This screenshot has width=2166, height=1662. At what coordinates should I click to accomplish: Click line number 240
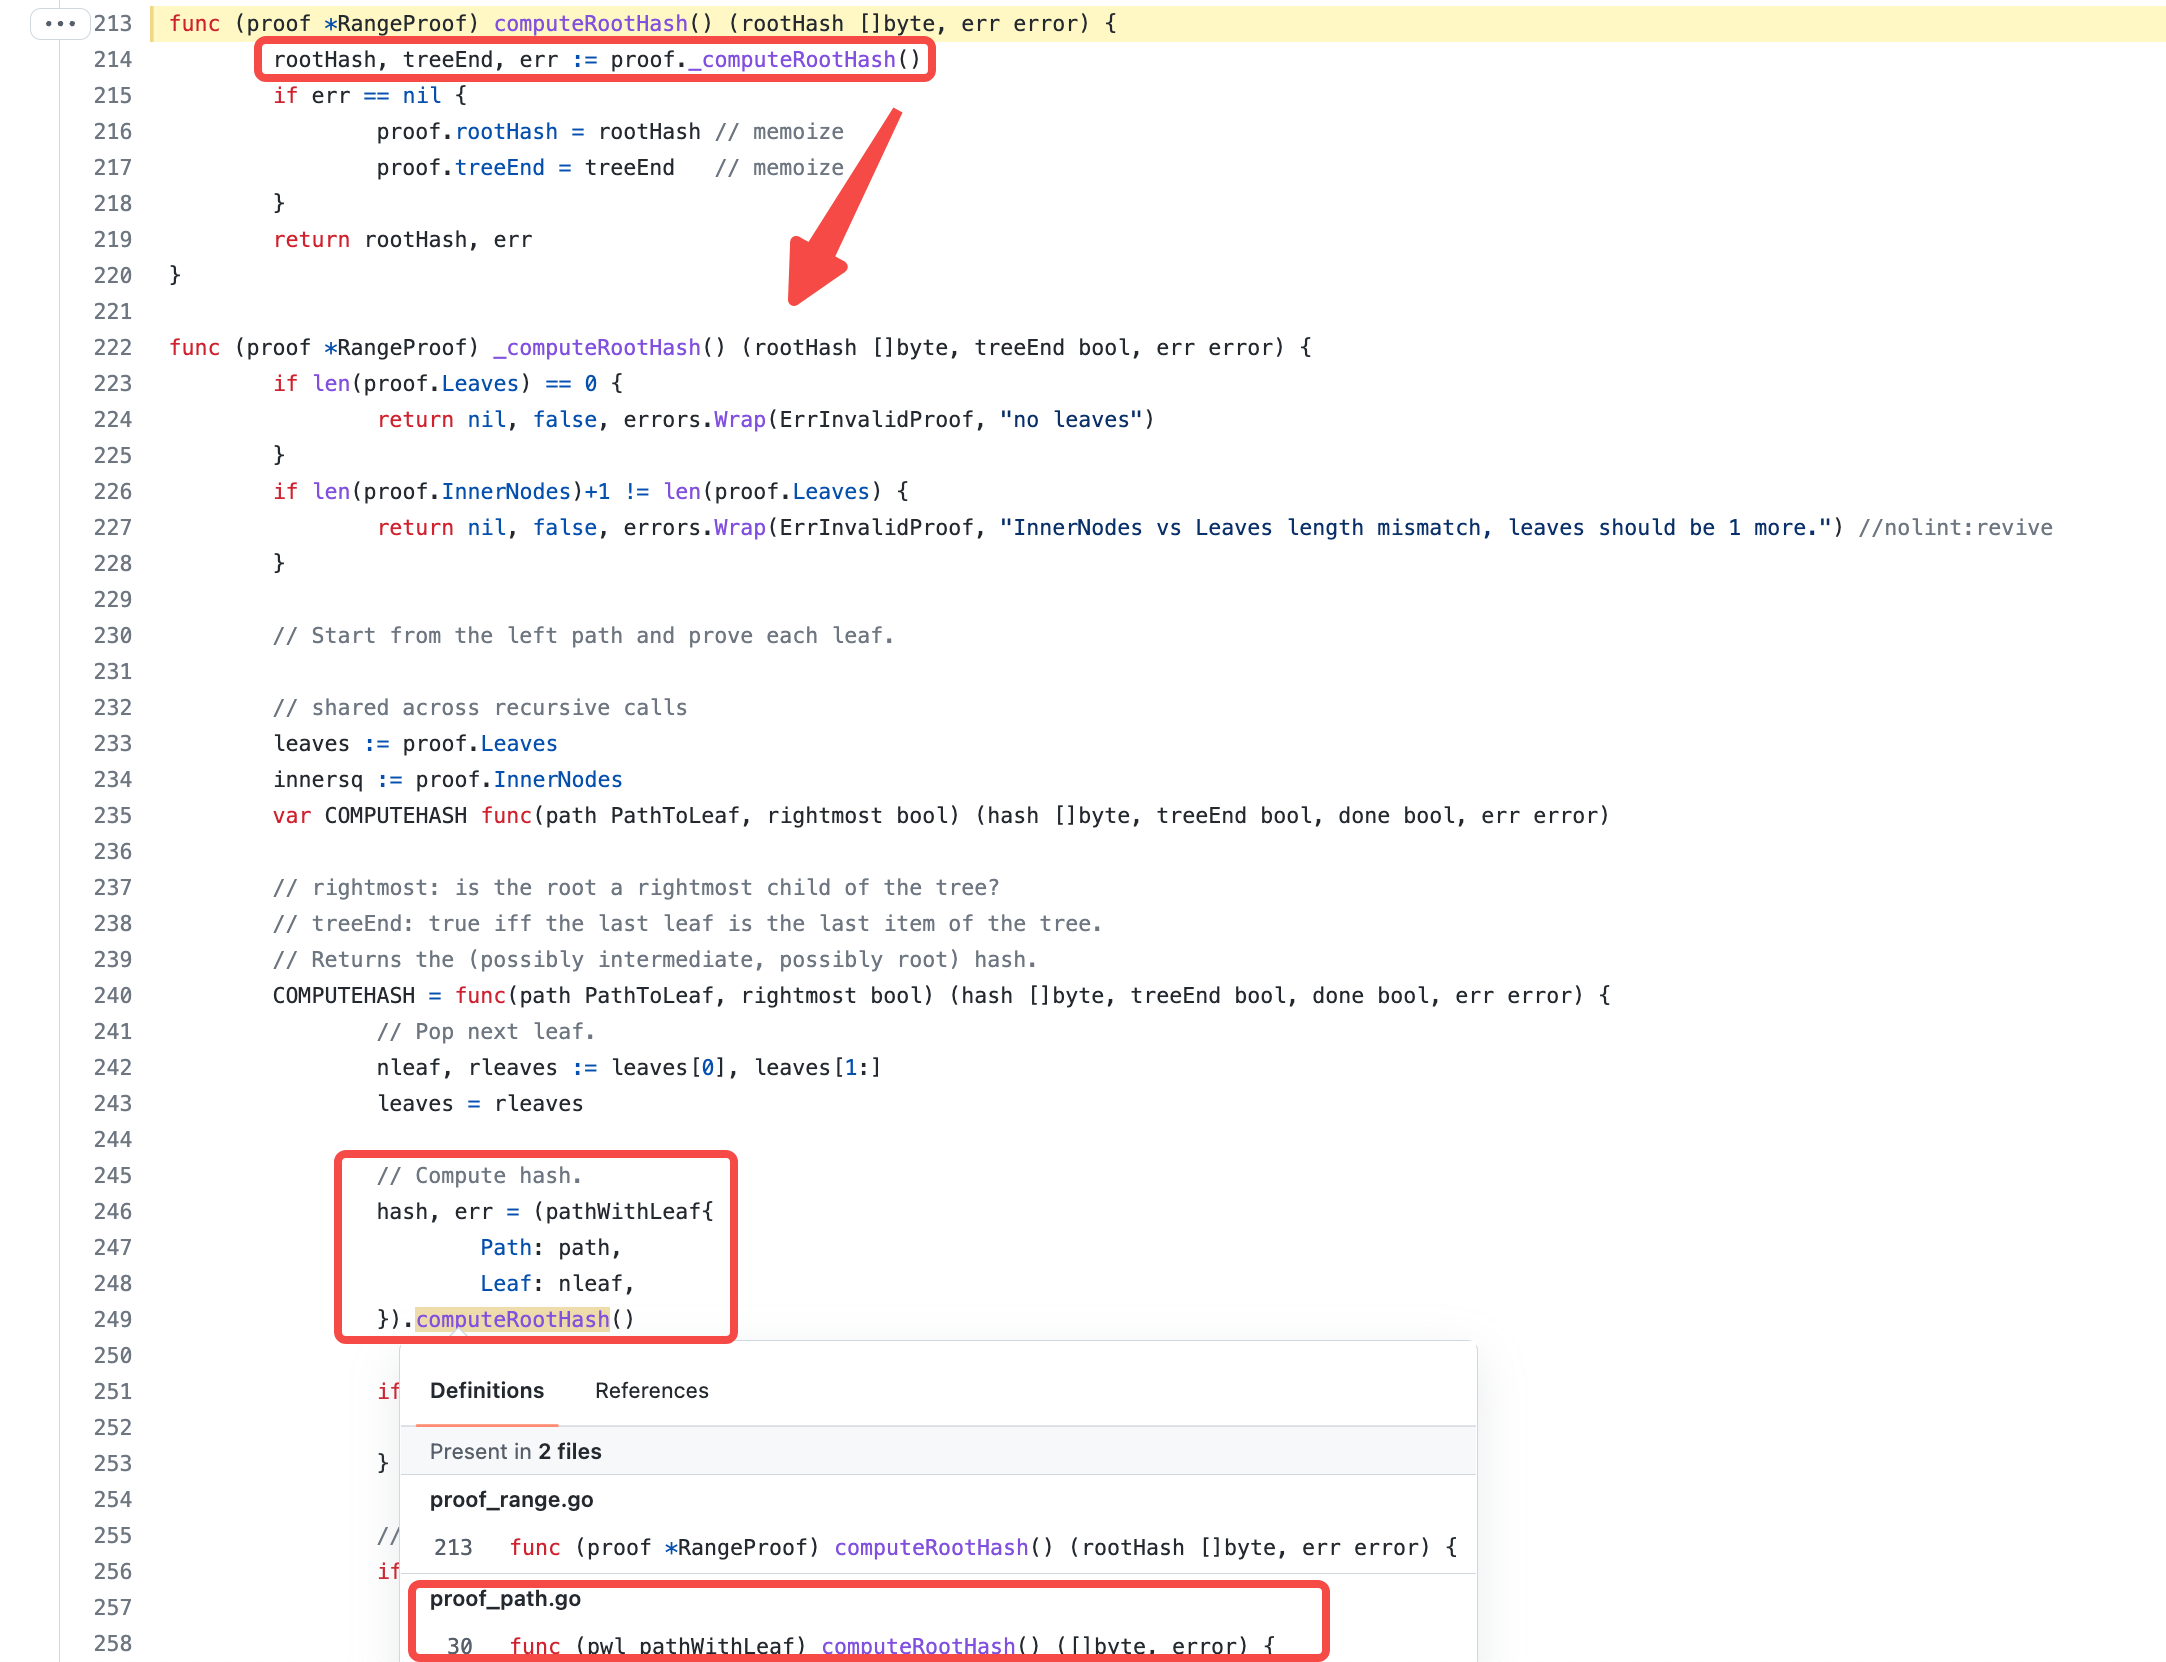tap(113, 995)
